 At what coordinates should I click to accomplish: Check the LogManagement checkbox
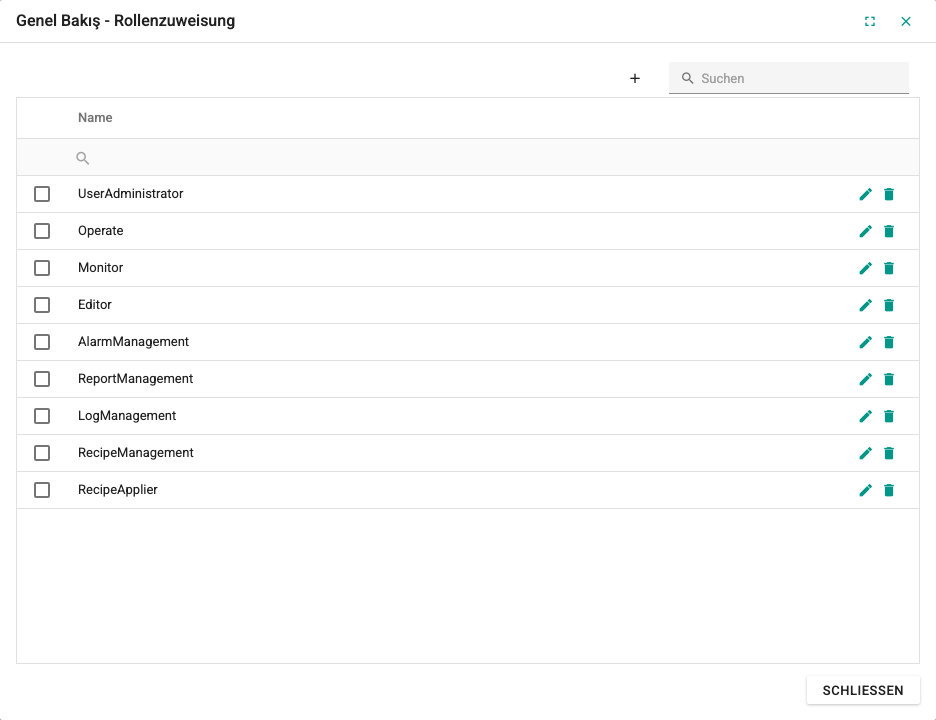[42, 416]
